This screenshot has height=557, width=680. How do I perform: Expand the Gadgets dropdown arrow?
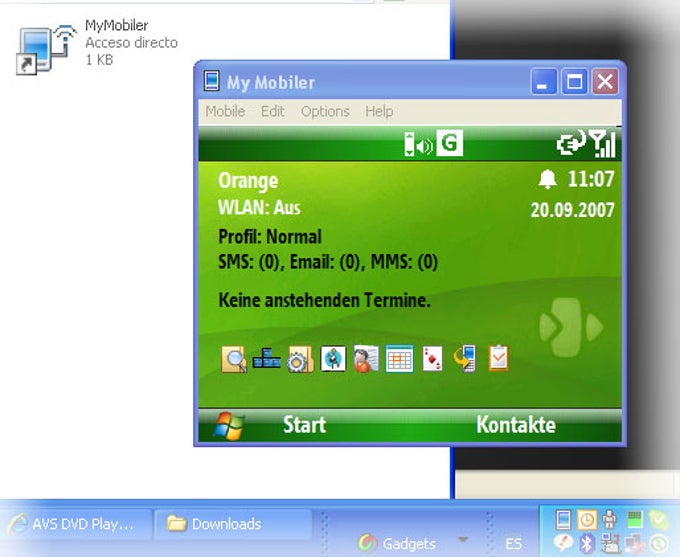tap(463, 540)
